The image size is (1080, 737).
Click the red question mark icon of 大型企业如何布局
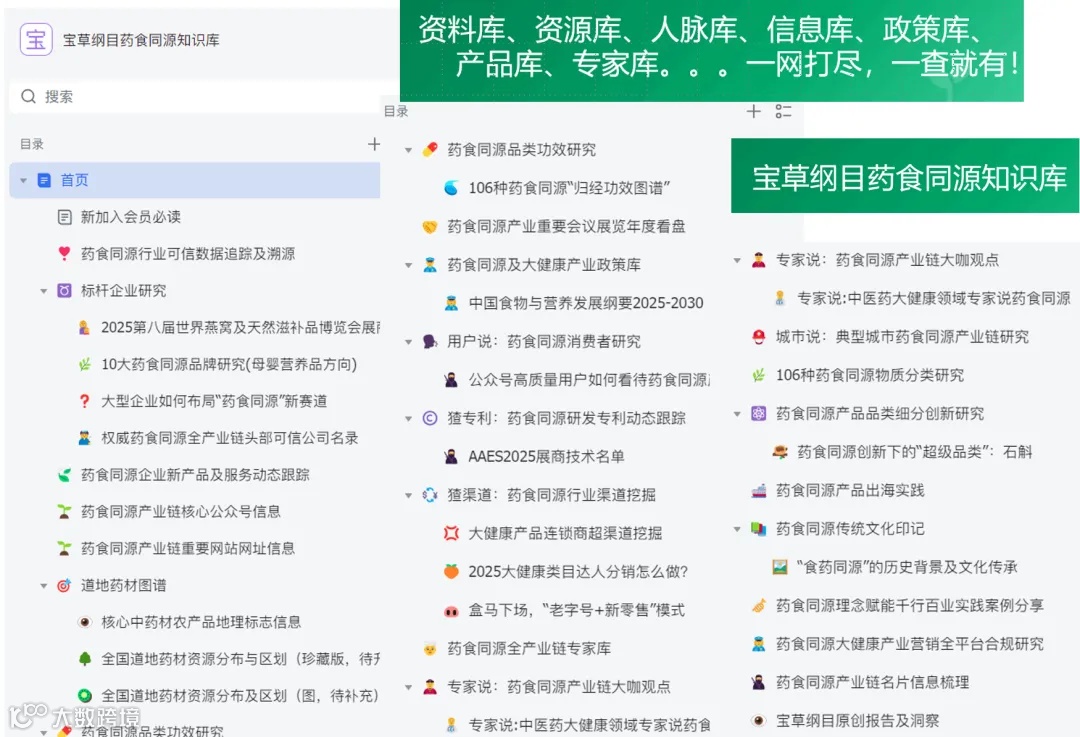85,401
